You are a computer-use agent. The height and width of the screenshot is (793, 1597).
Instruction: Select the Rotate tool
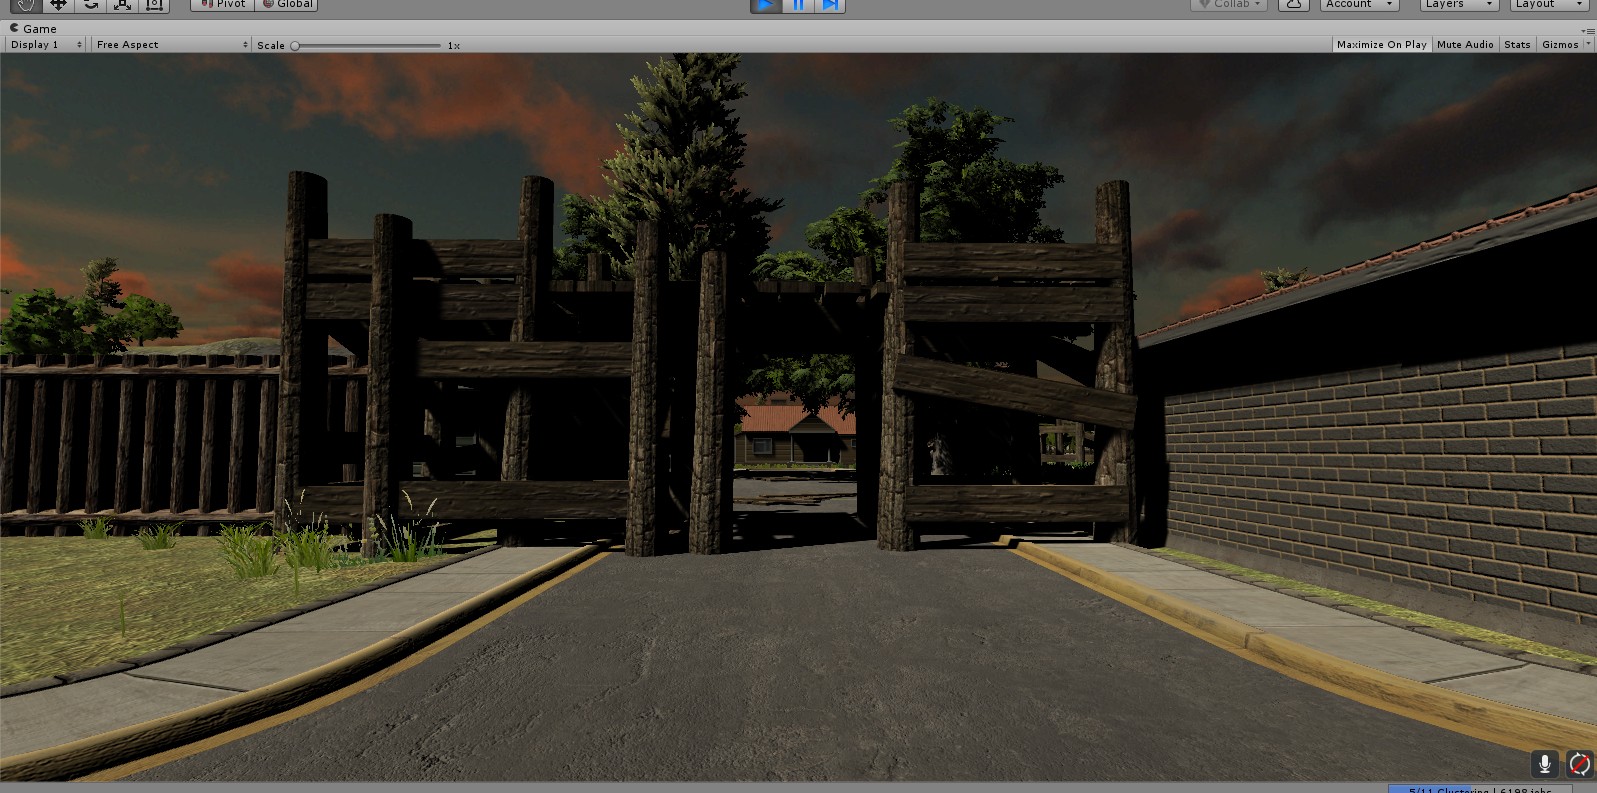tap(90, 4)
